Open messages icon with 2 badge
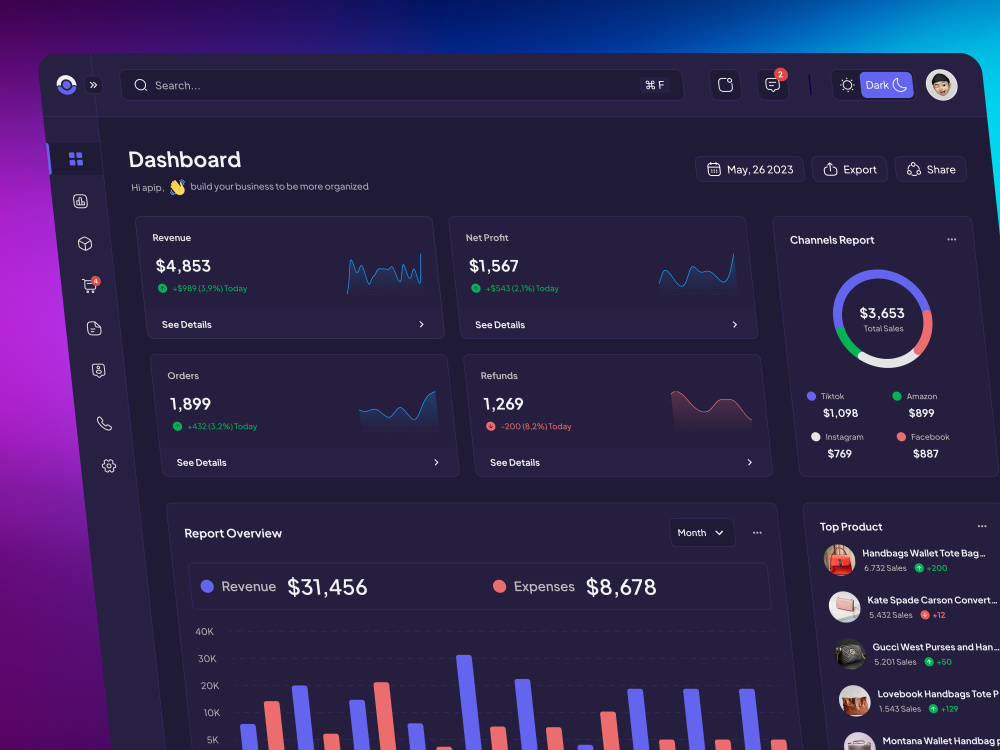1000x750 pixels. (773, 85)
